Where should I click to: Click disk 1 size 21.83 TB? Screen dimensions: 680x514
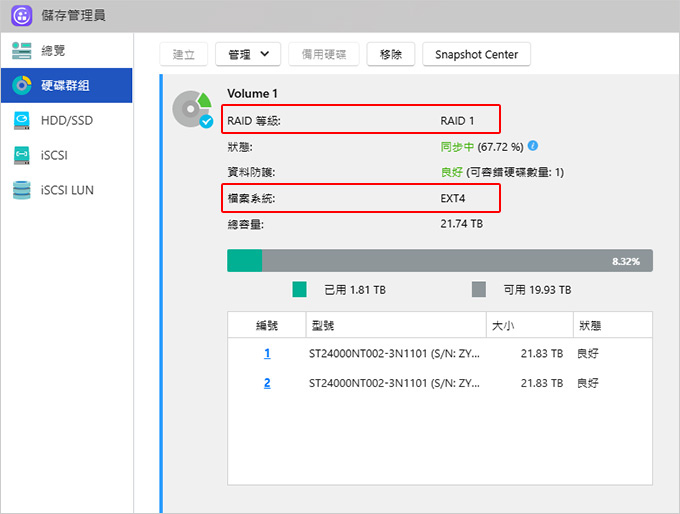542,354
